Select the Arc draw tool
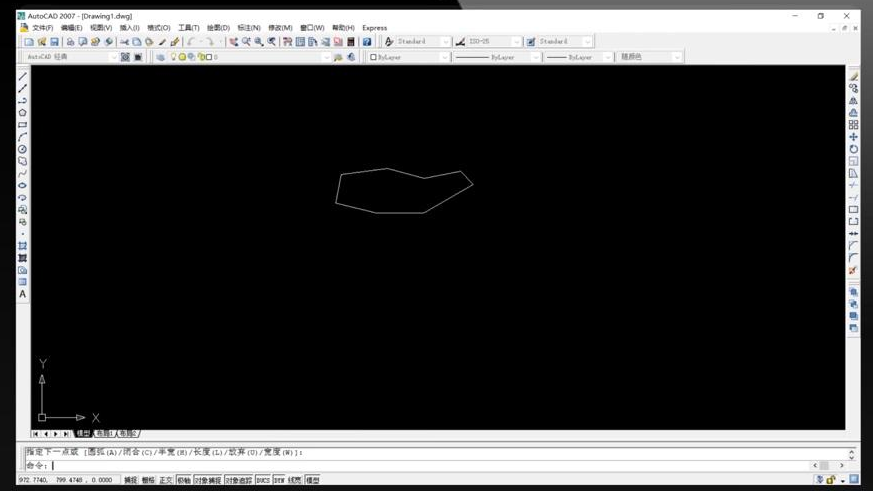This screenshot has height=491, width=873. pyautogui.click(x=22, y=137)
